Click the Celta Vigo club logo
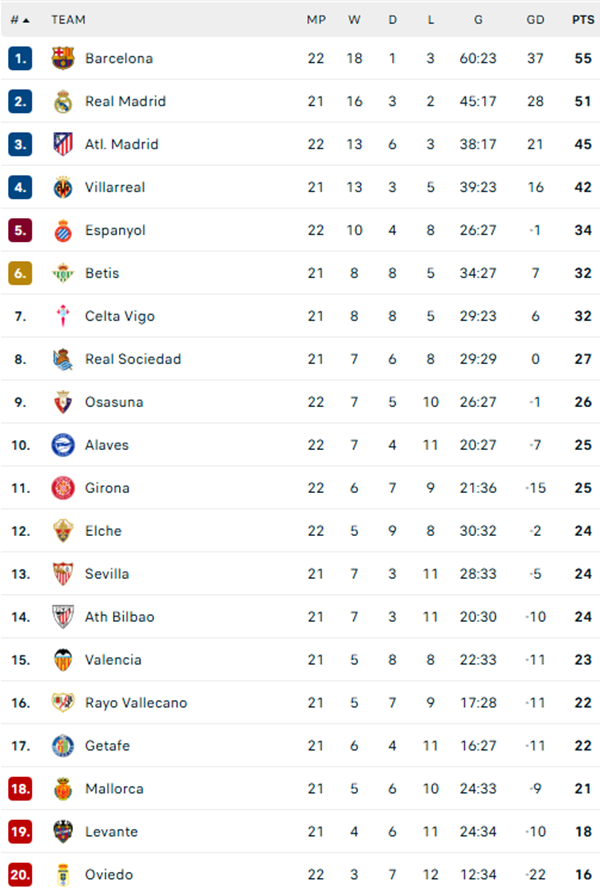The image size is (600, 895). pos(62,316)
